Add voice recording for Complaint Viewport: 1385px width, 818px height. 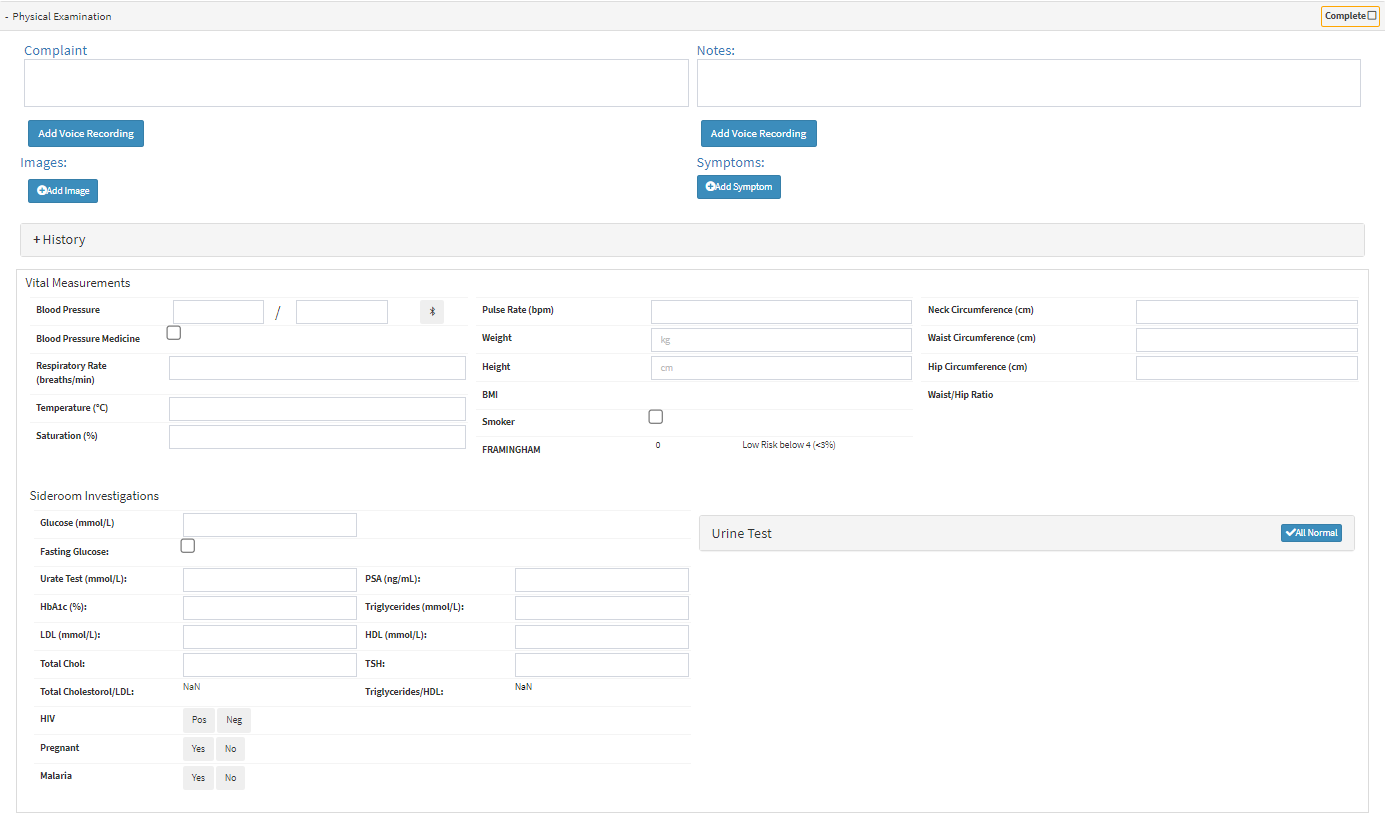pos(86,134)
